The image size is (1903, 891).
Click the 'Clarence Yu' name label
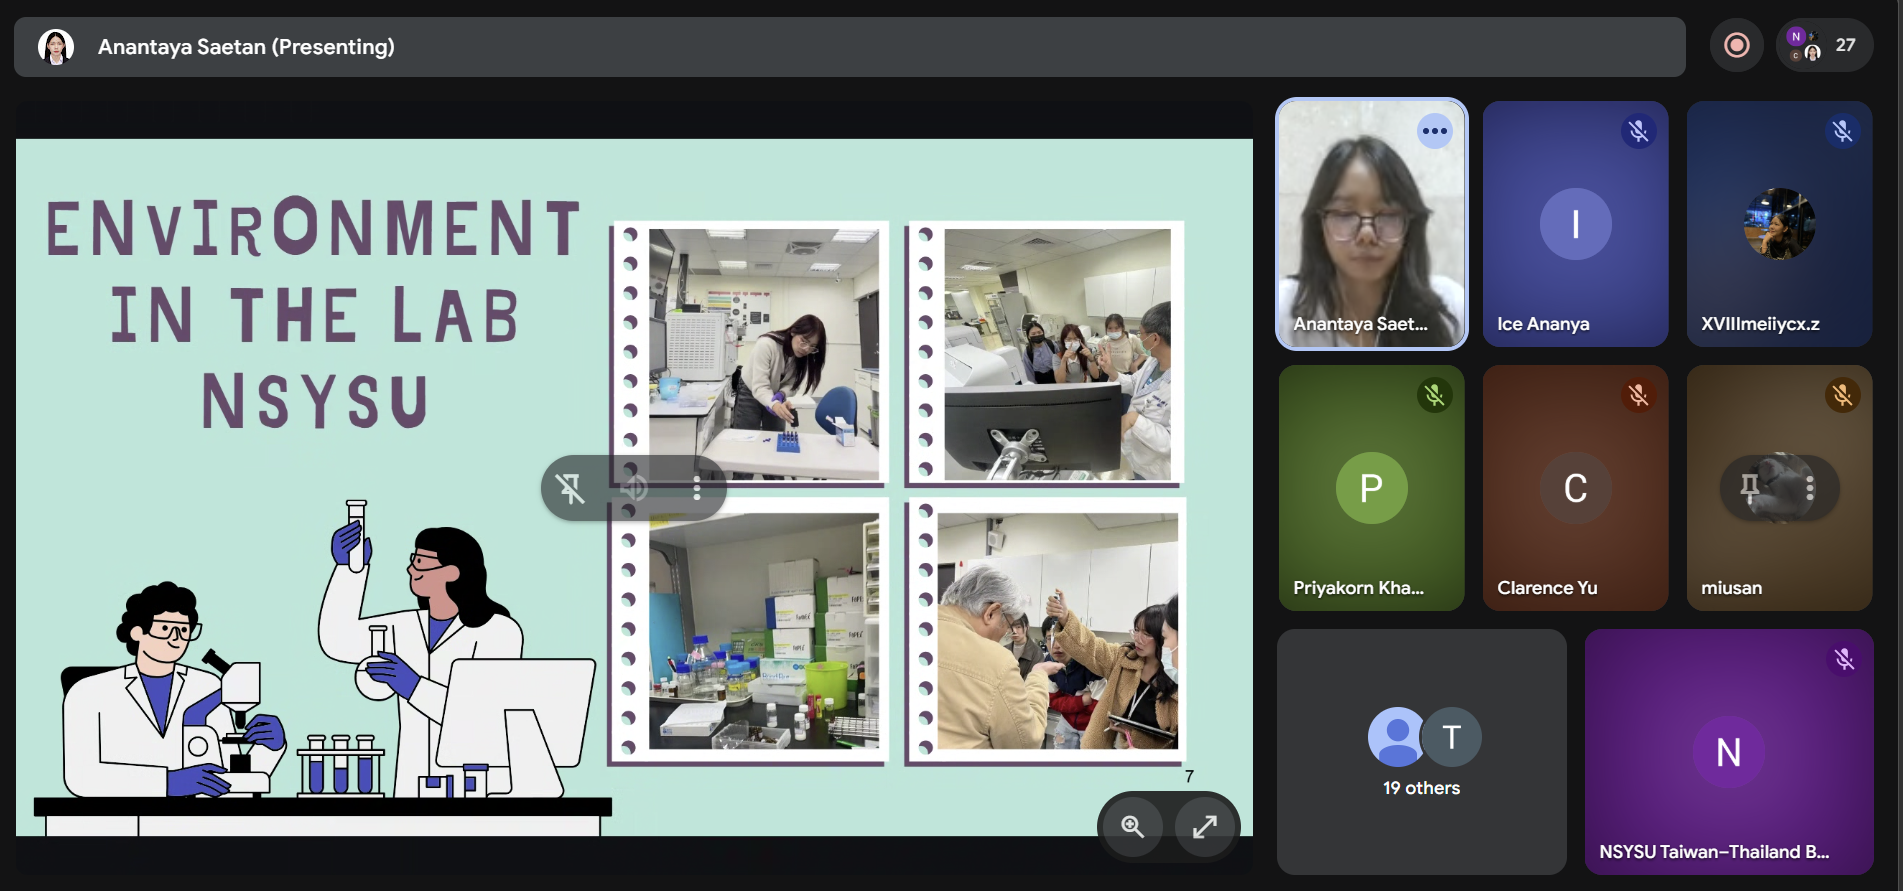coord(1547,588)
